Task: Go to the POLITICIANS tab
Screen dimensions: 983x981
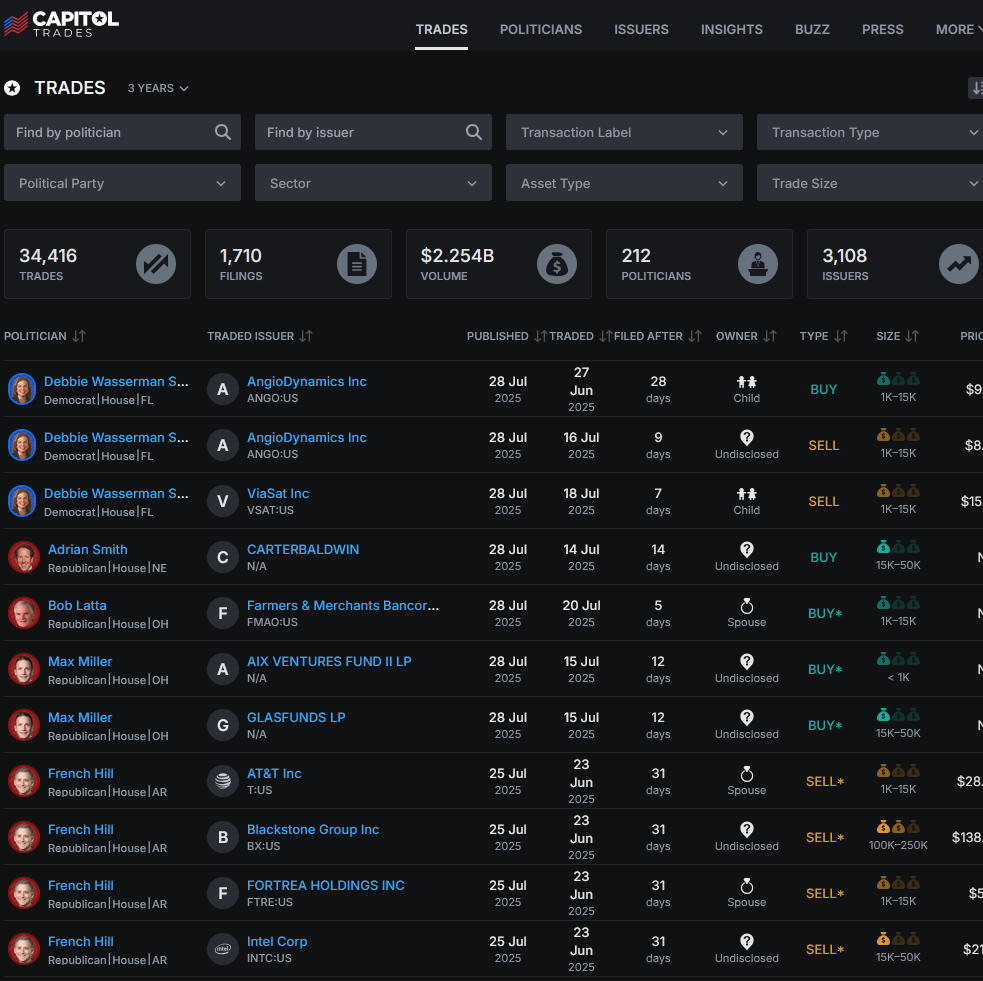Action: 540,29
